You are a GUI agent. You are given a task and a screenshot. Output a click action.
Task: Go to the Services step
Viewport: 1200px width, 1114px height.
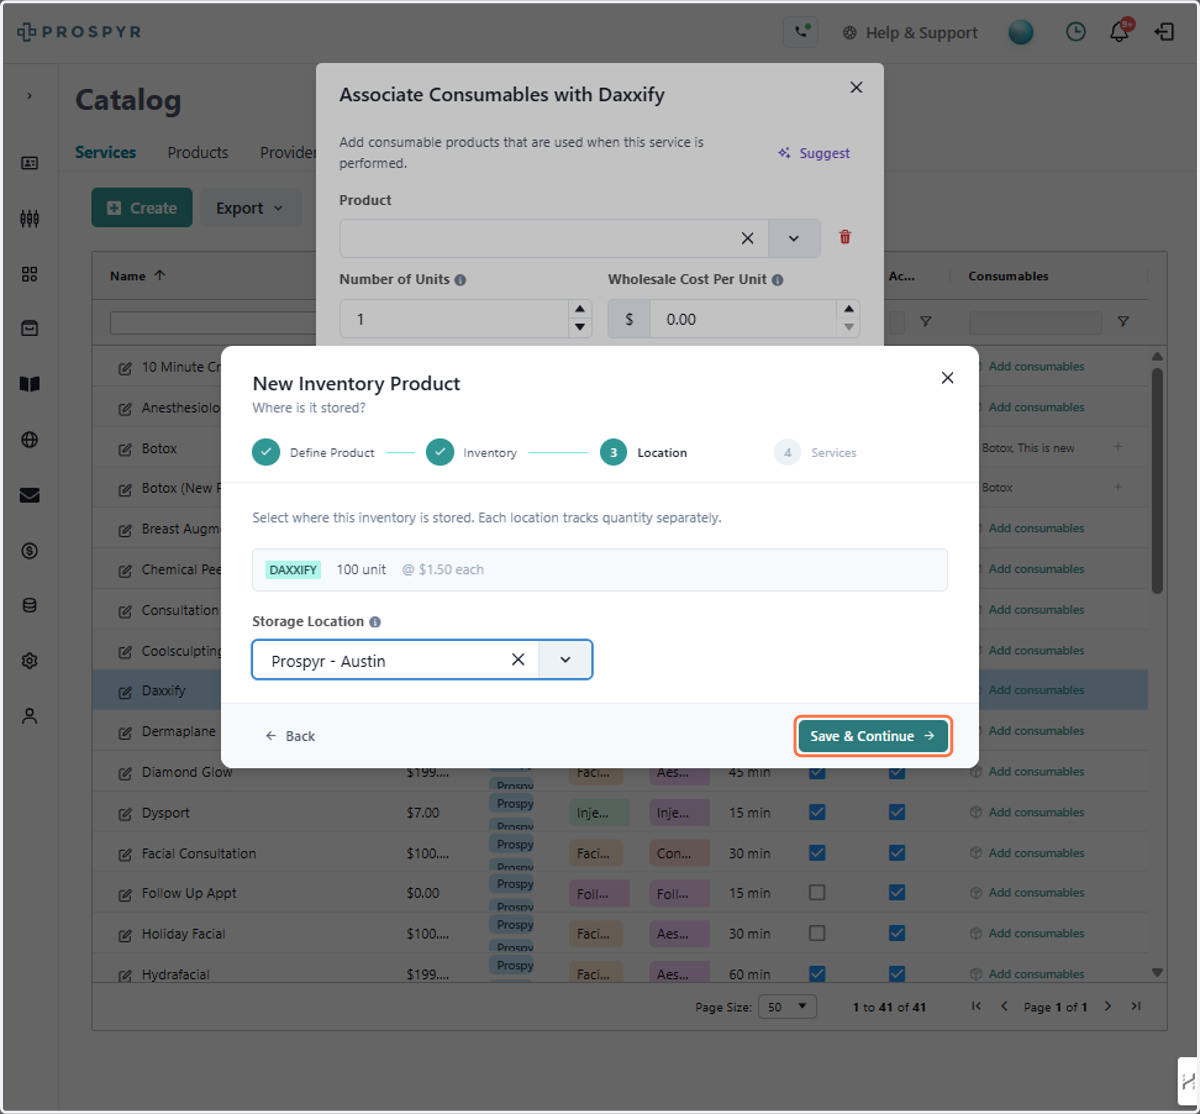tap(816, 453)
